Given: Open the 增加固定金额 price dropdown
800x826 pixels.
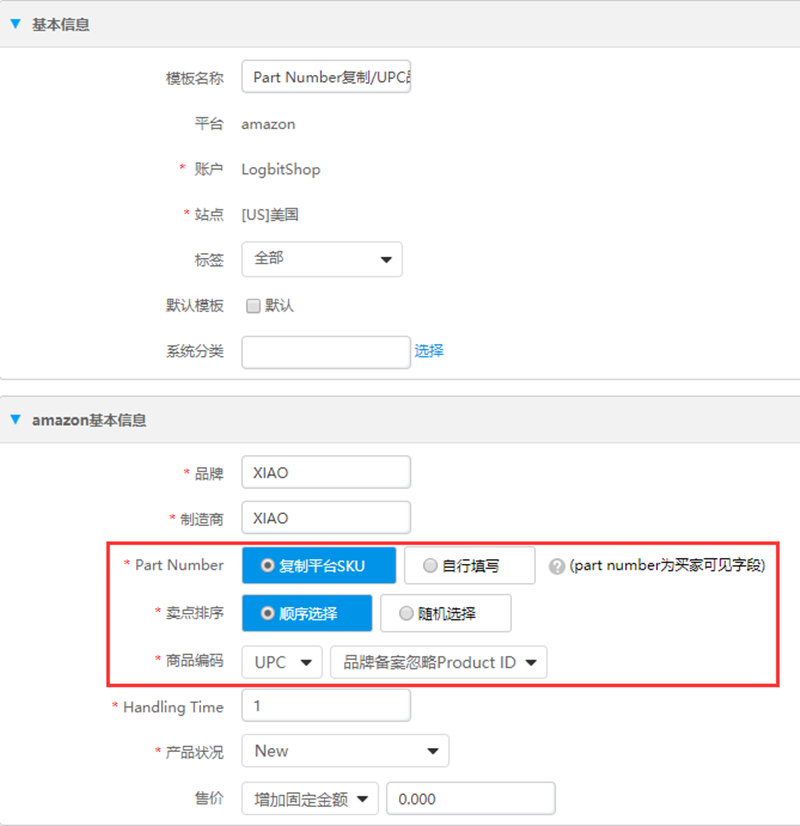Looking at the screenshot, I should pyautogui.click(x=309, y=799).
